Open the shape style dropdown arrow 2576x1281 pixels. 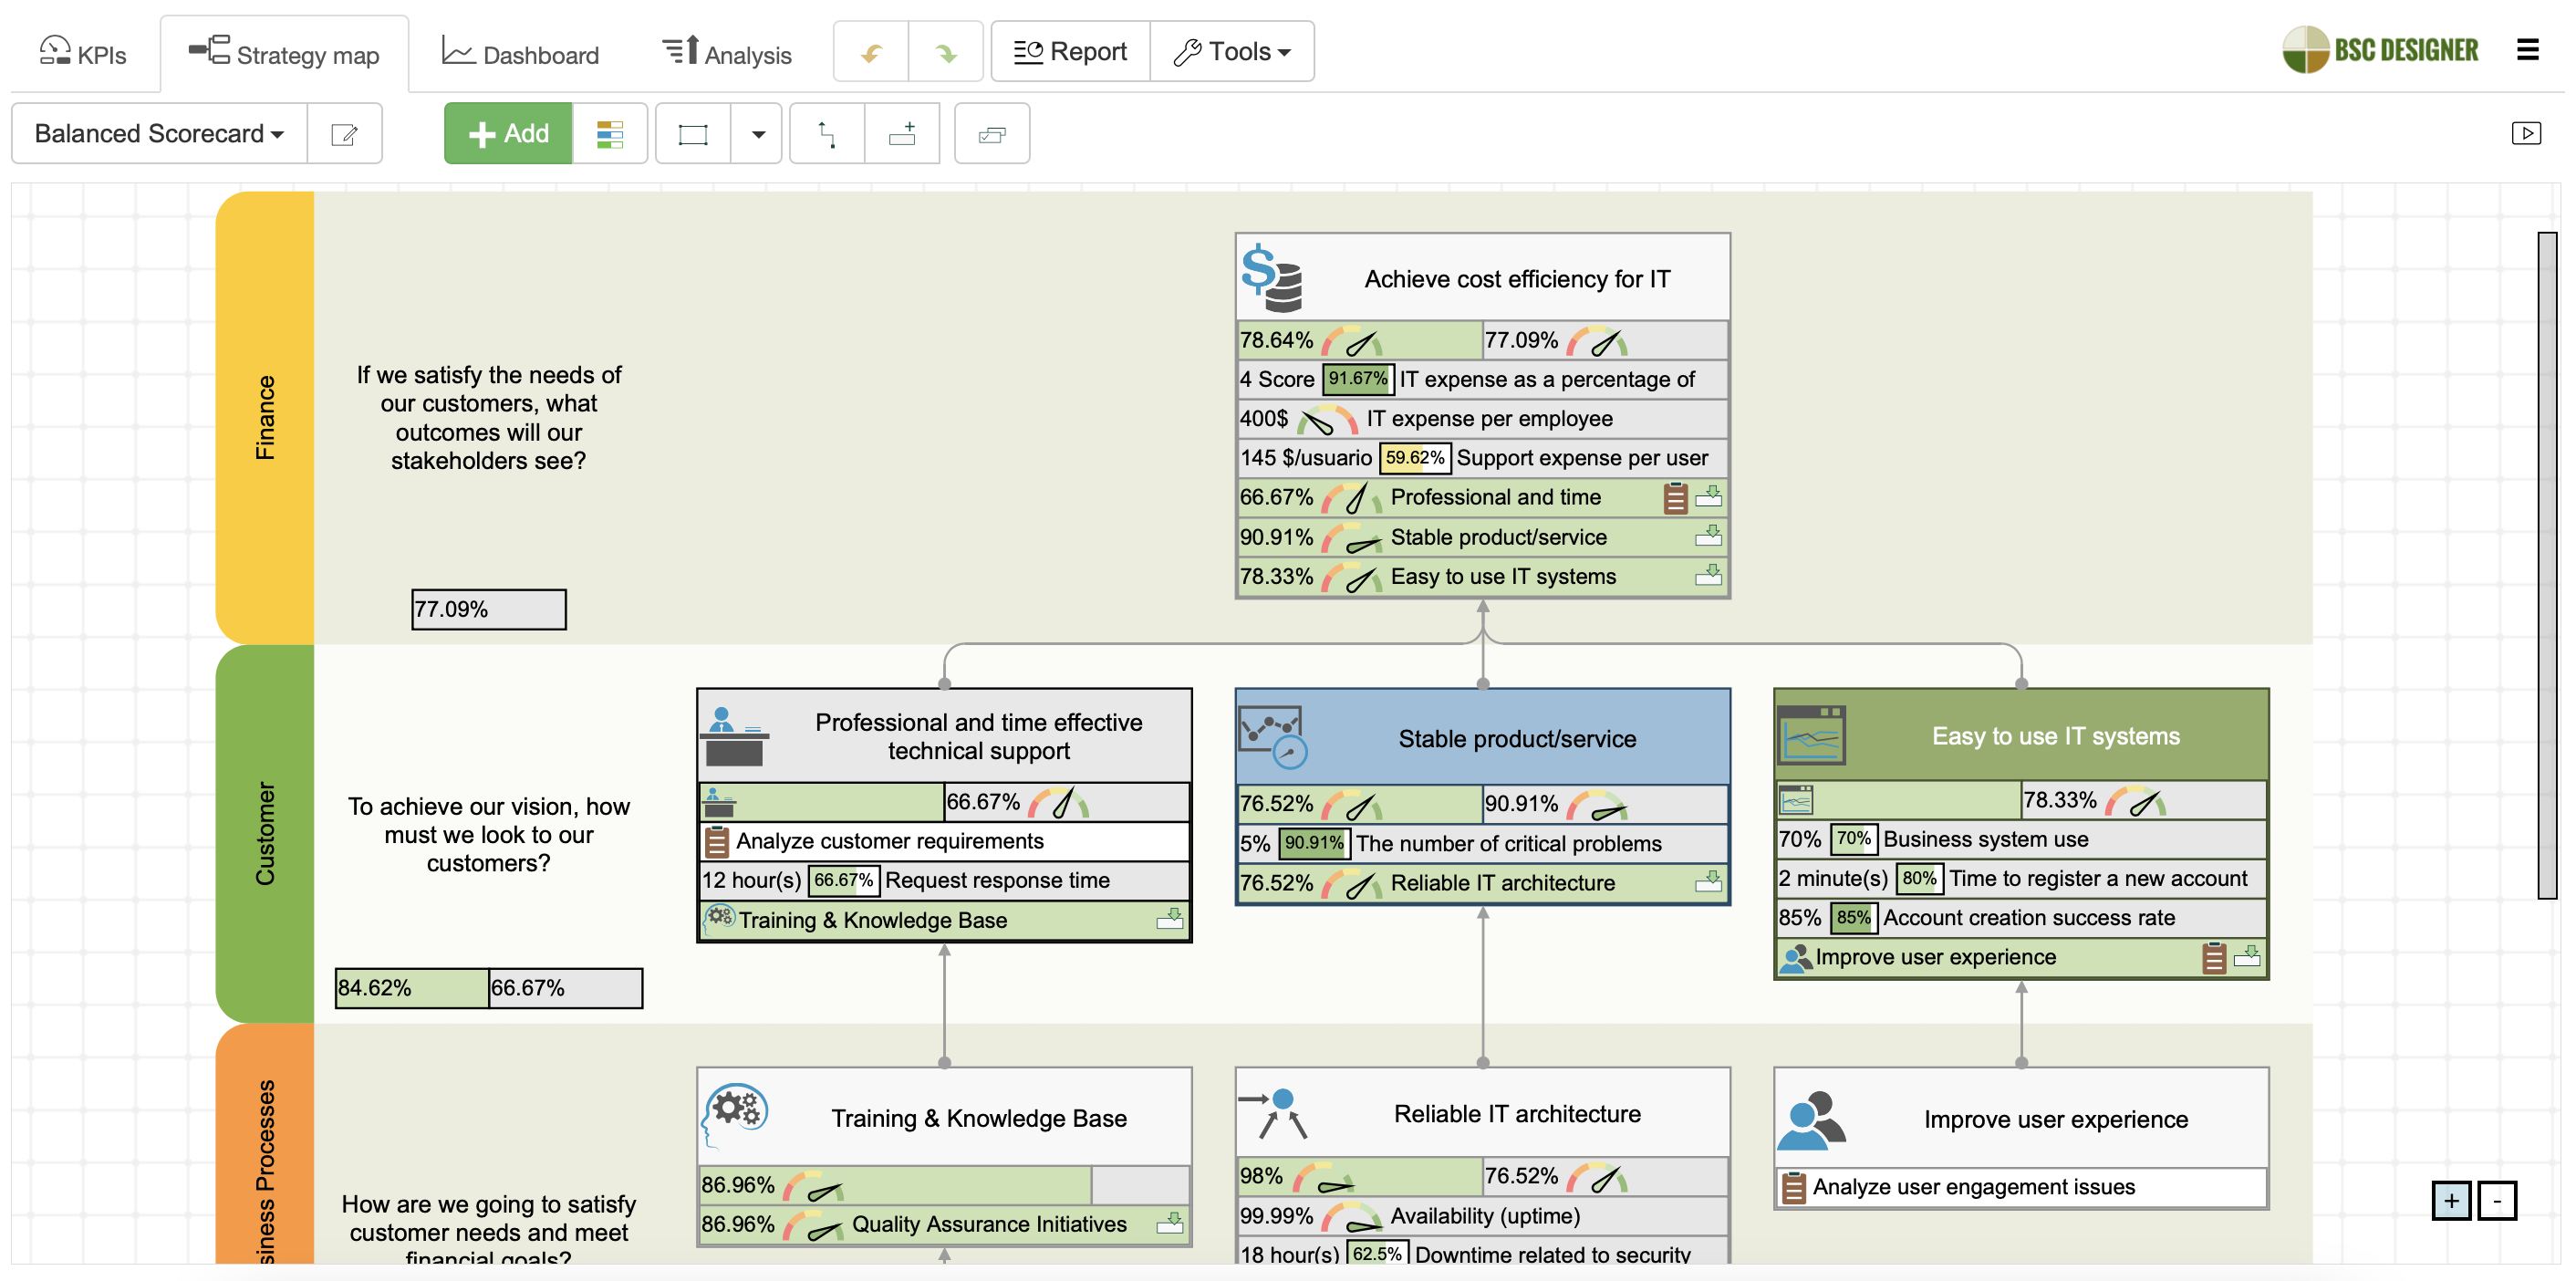757,133
